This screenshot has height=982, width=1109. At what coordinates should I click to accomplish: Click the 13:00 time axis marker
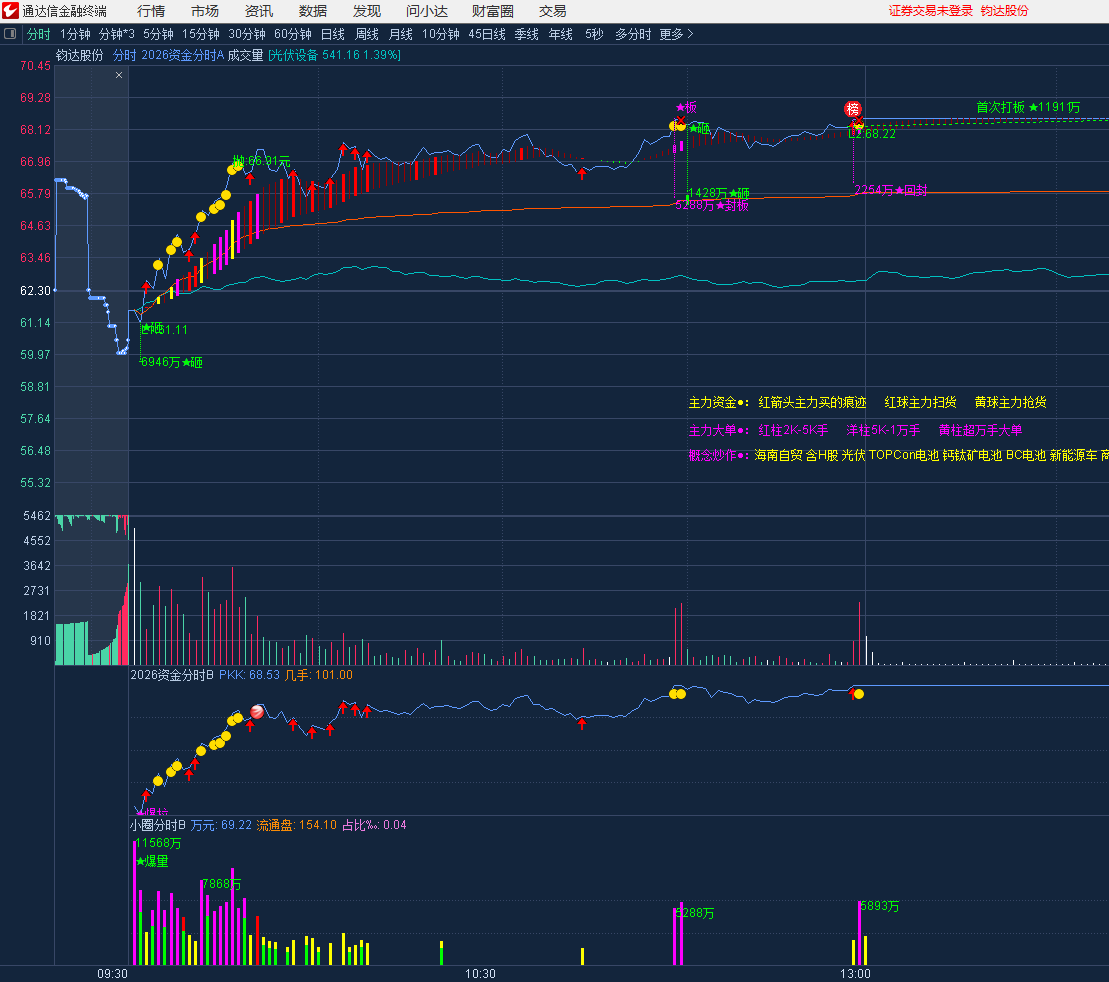tap(855, 973)
